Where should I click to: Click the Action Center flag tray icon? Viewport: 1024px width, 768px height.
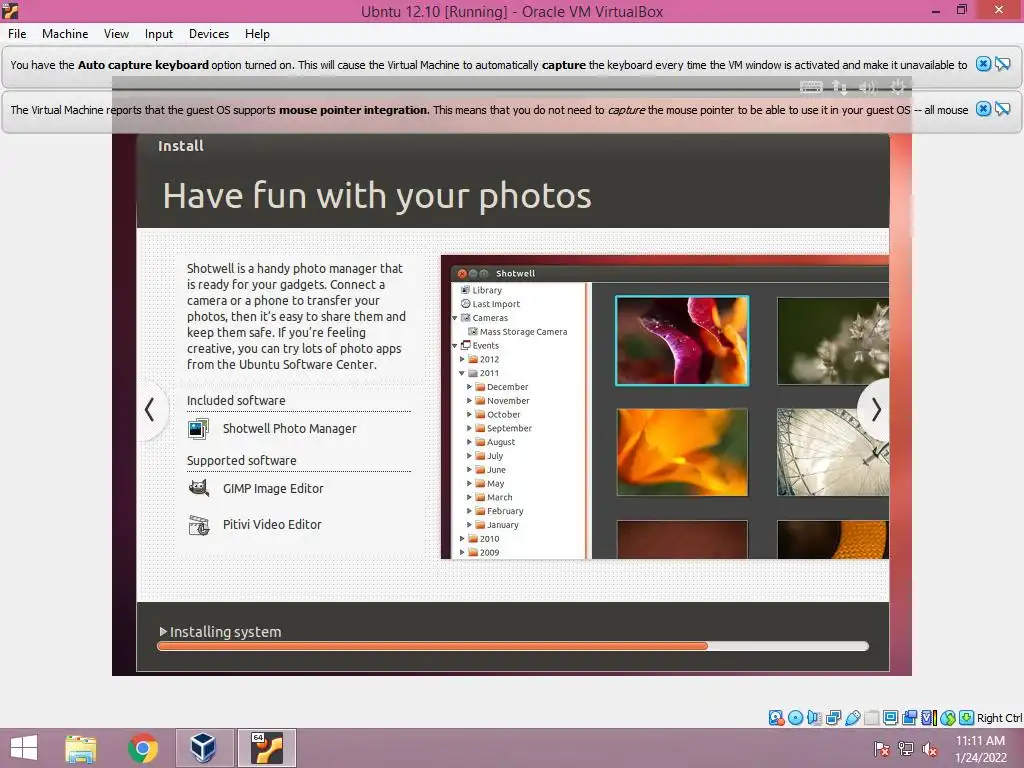point(882,749)
